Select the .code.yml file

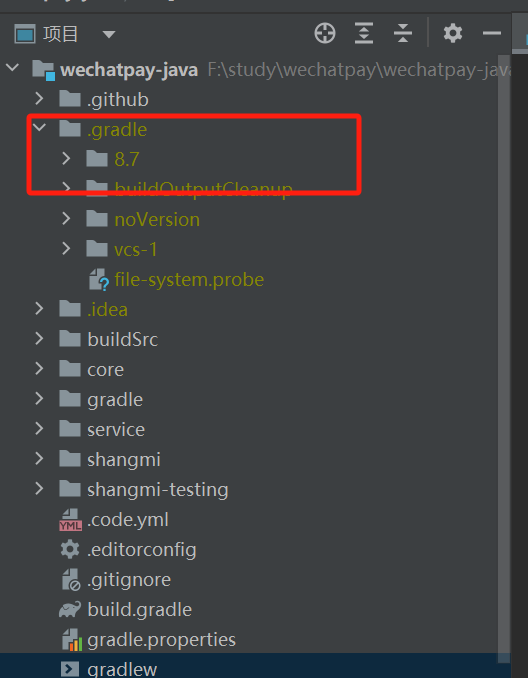coord(128,520)
